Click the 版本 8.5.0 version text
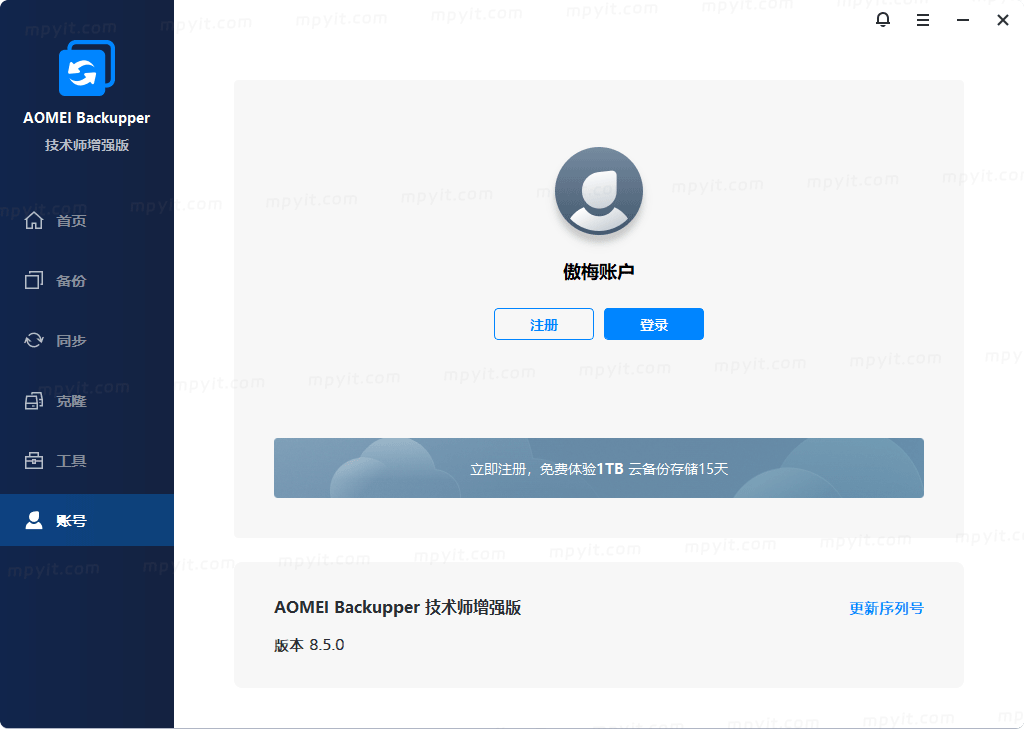Viewport: 1024px width, 729px height. click(x=309, y=645)
